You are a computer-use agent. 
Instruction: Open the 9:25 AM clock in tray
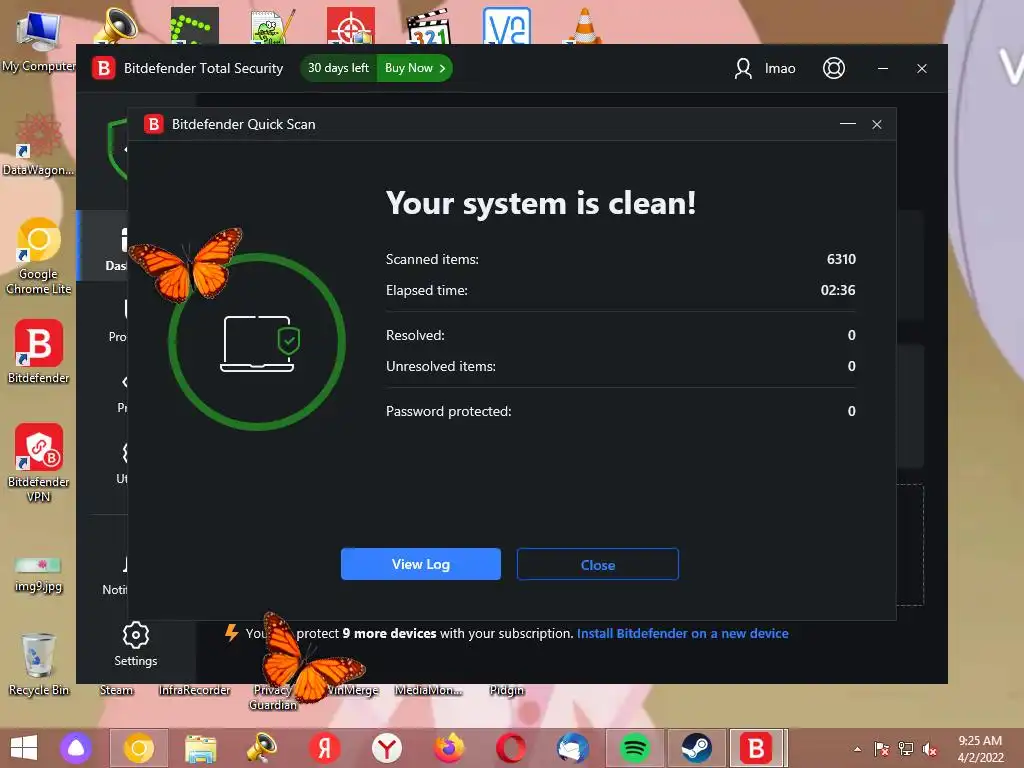pos(980,748)
